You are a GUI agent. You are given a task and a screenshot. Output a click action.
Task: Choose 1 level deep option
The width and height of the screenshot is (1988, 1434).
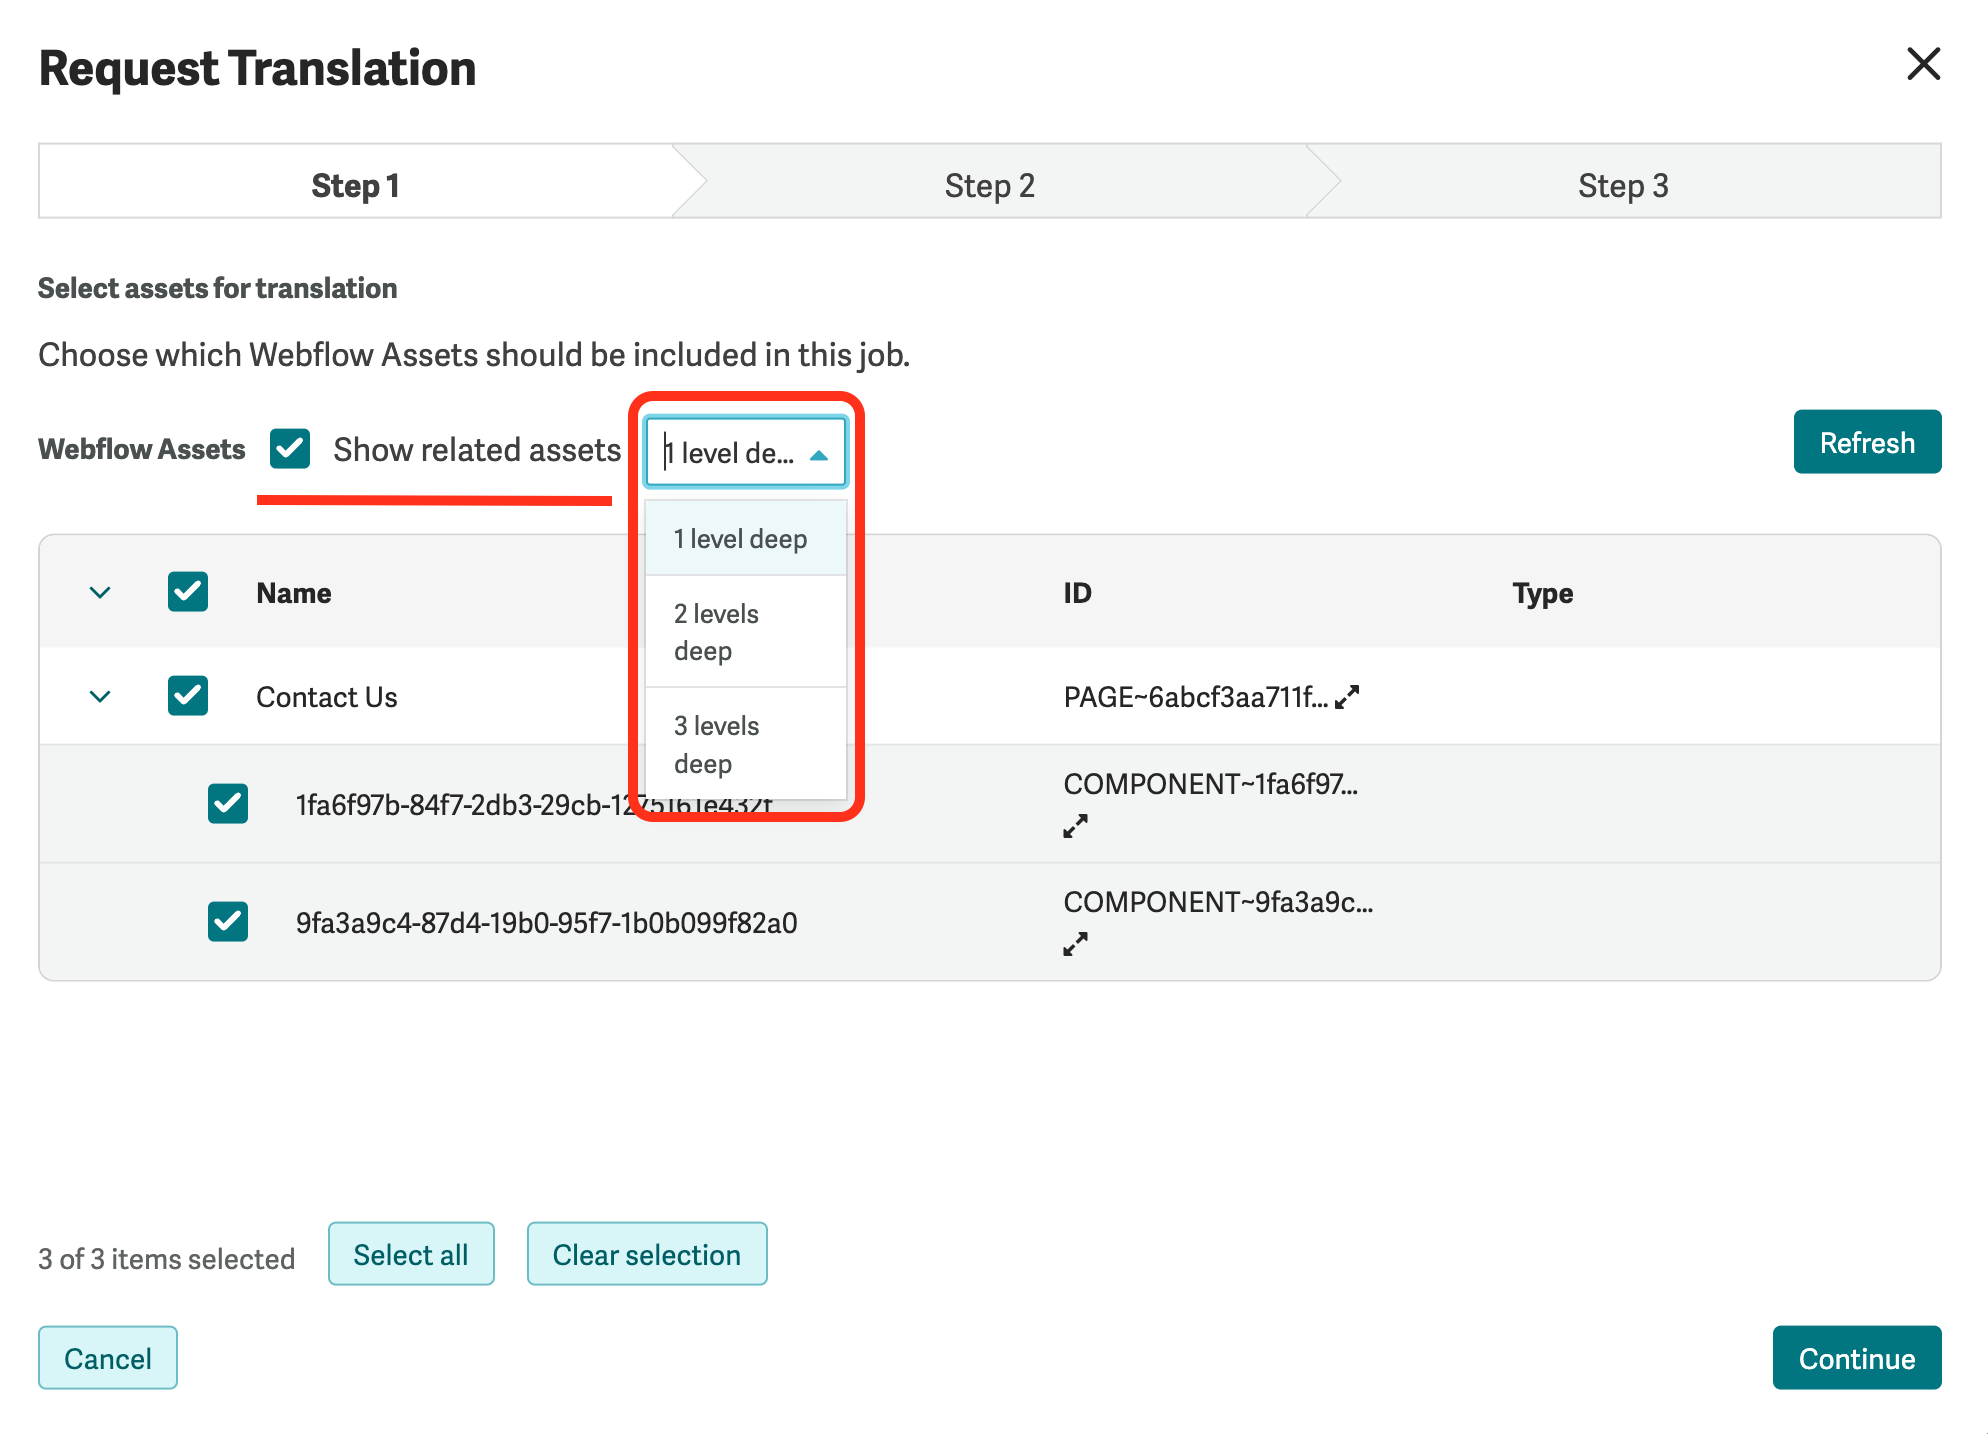tap(746, 539)
